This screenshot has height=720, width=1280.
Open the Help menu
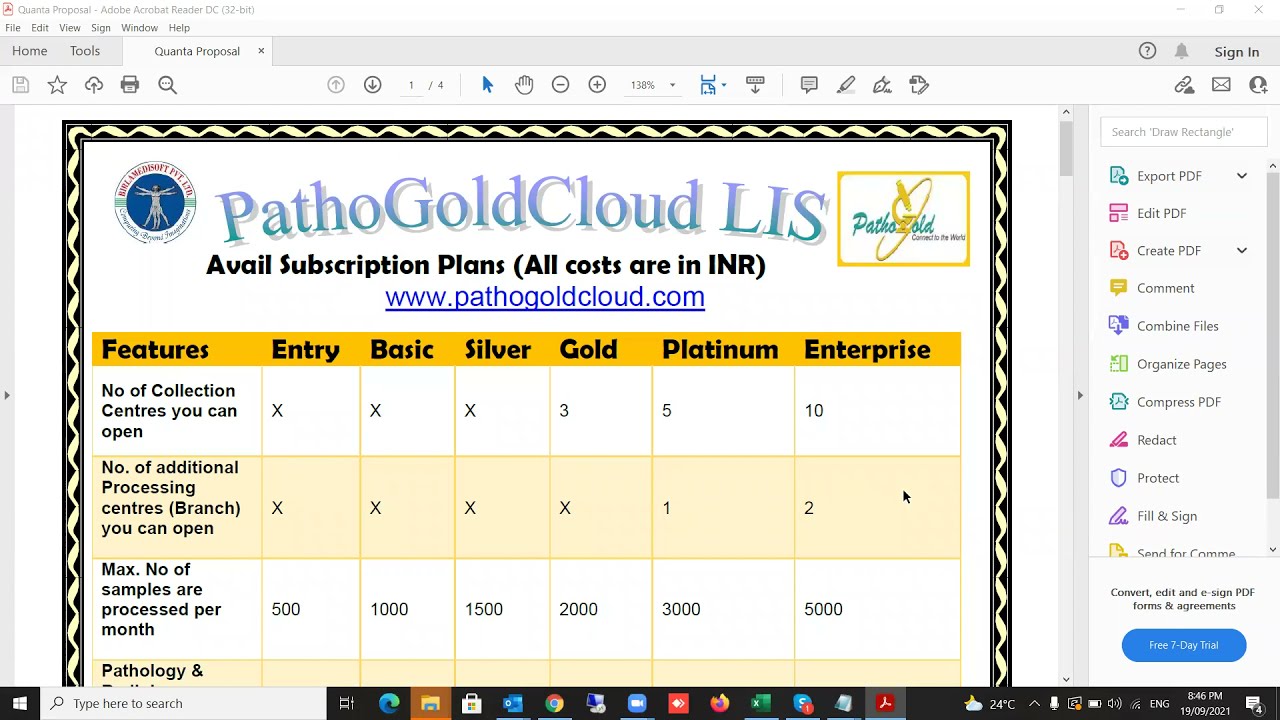tap(179, 28)
